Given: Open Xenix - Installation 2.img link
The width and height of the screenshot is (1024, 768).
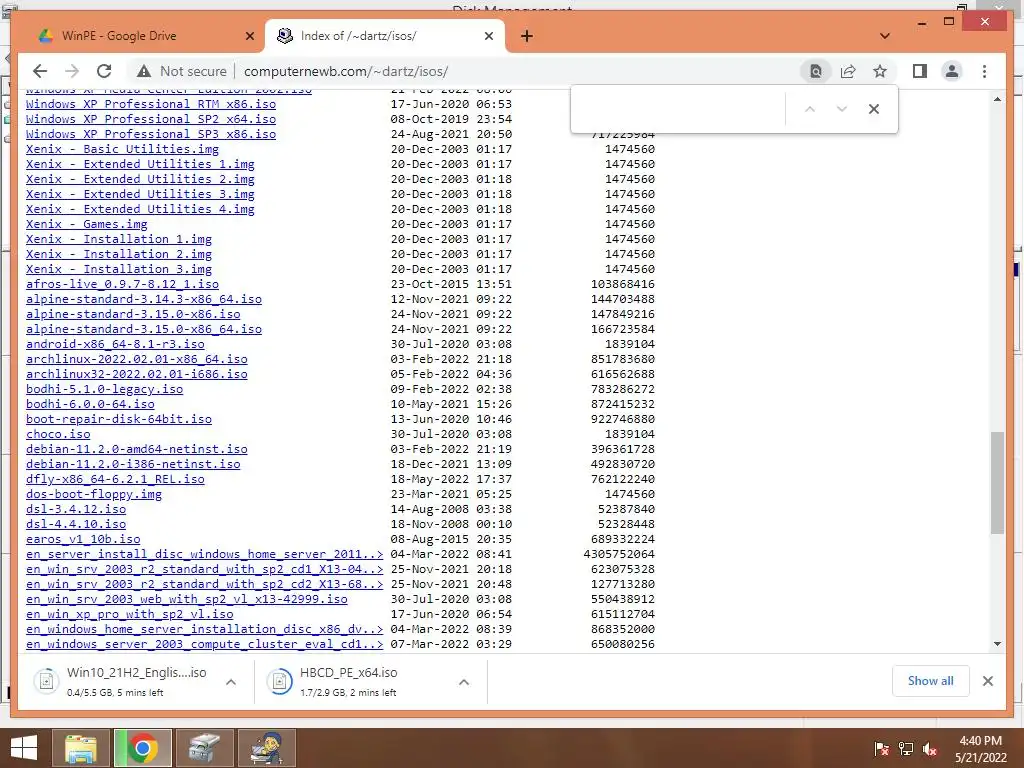Looking at the screenshot, I should pyautogui.click(x=119, y=254).
